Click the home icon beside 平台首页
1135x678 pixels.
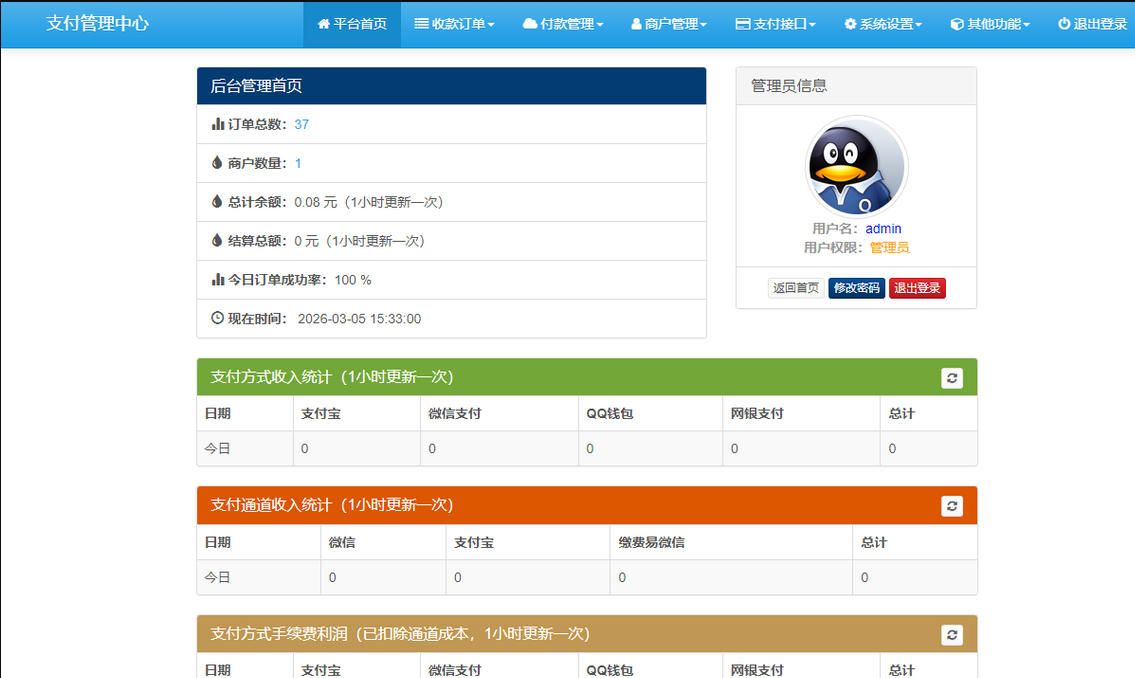[x=323, y=24]
